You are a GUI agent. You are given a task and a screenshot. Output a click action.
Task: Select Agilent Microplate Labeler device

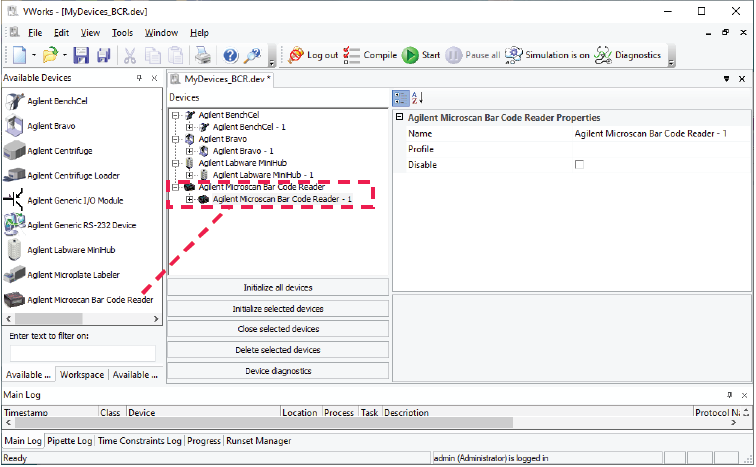pos(73,275)
